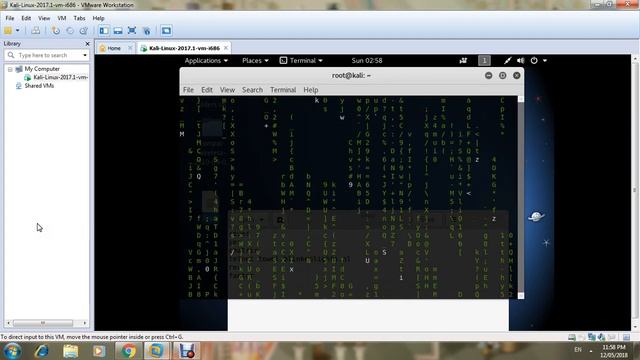Open the terminal window Help menu
The image size is (640, 360).
click(311, 90)
